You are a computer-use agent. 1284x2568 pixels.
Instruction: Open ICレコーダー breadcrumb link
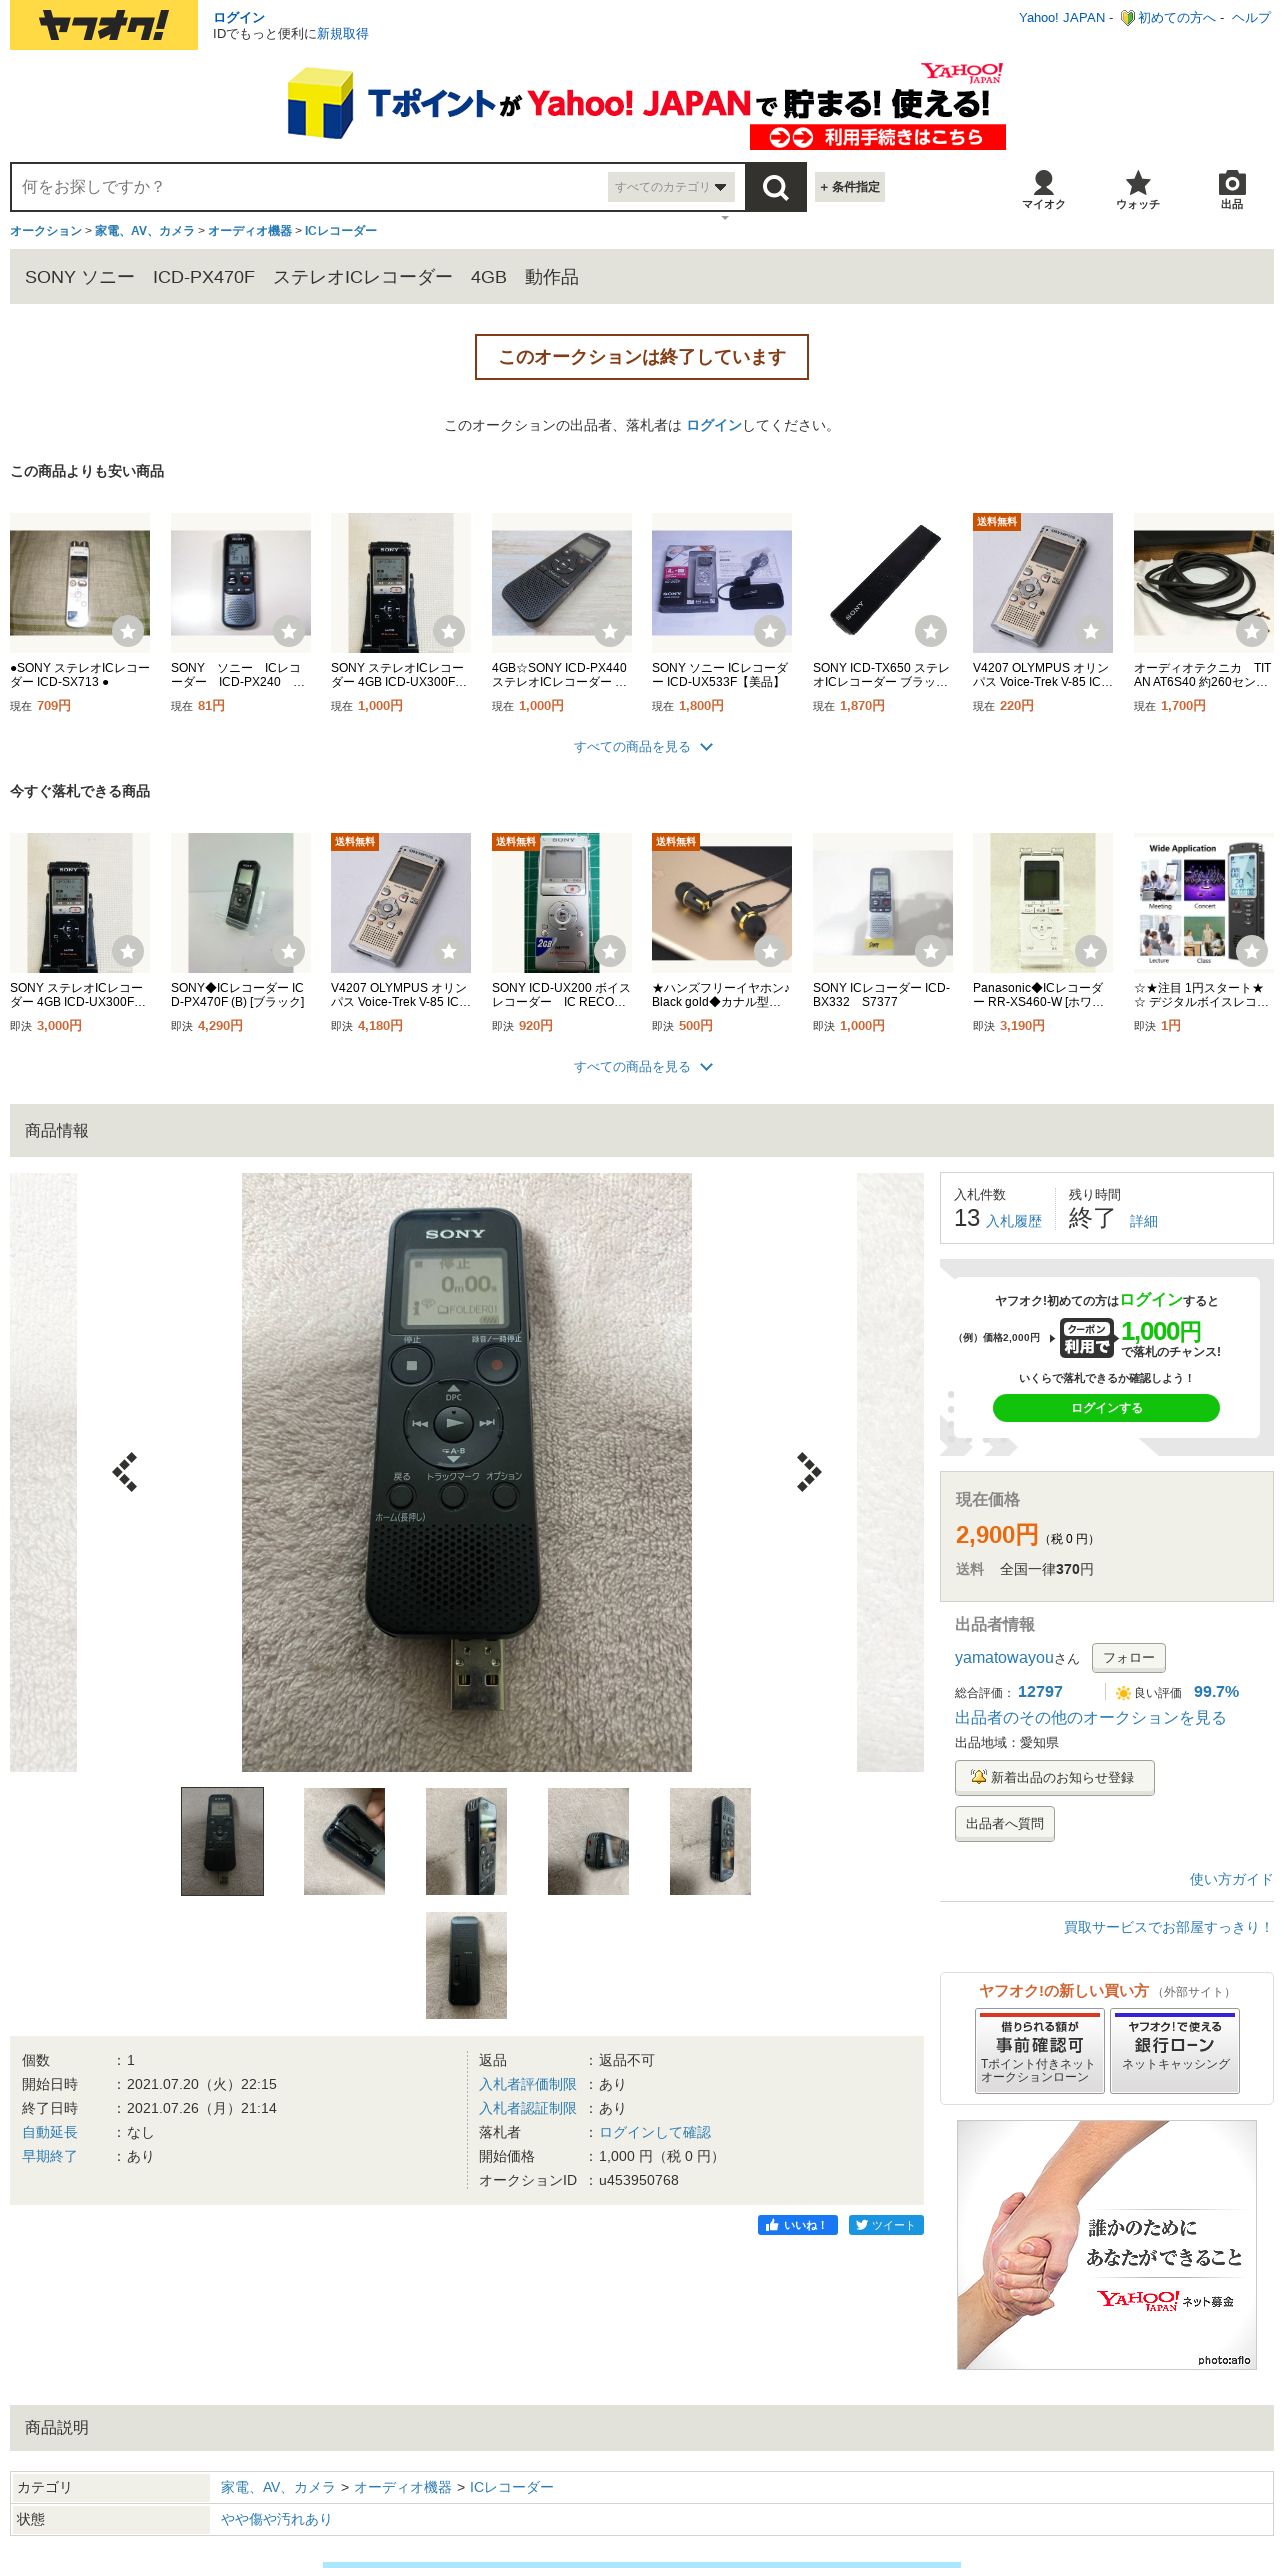(341, 231)
